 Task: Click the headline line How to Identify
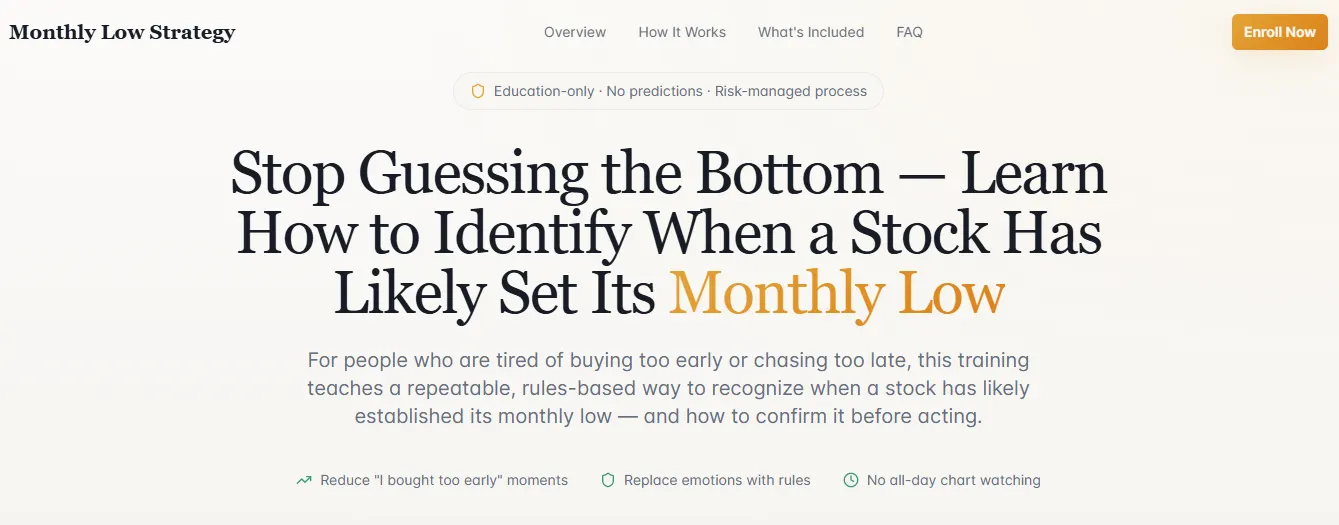coord(668,234)
